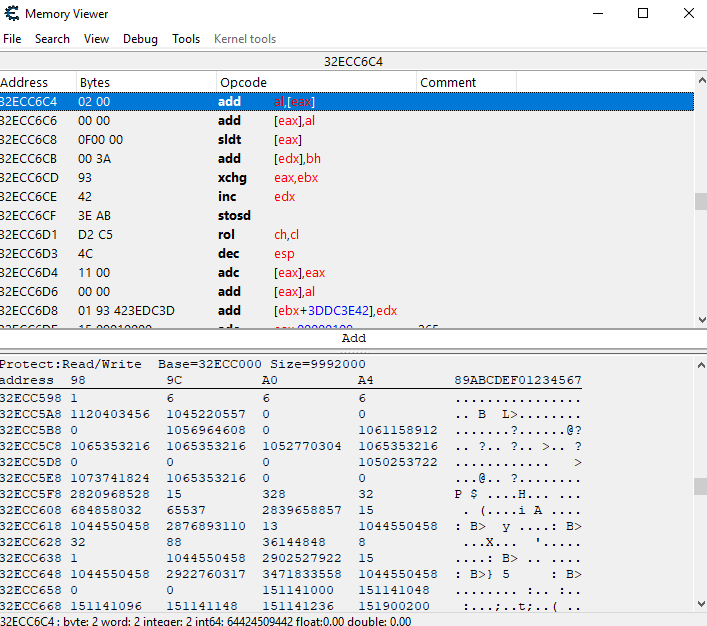
Task: Select the add [ebx+3DDC3E42],edx row
Action: (x=347, y=310)
